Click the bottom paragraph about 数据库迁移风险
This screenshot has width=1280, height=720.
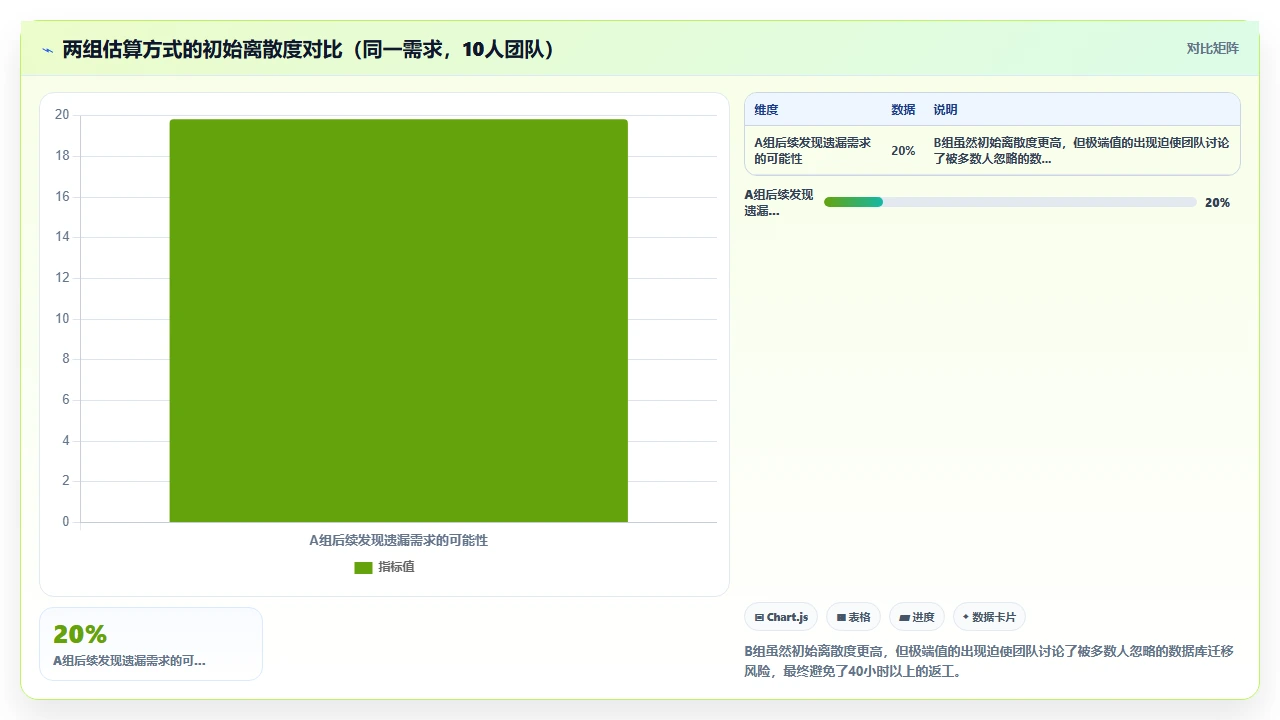pos(989,661)
